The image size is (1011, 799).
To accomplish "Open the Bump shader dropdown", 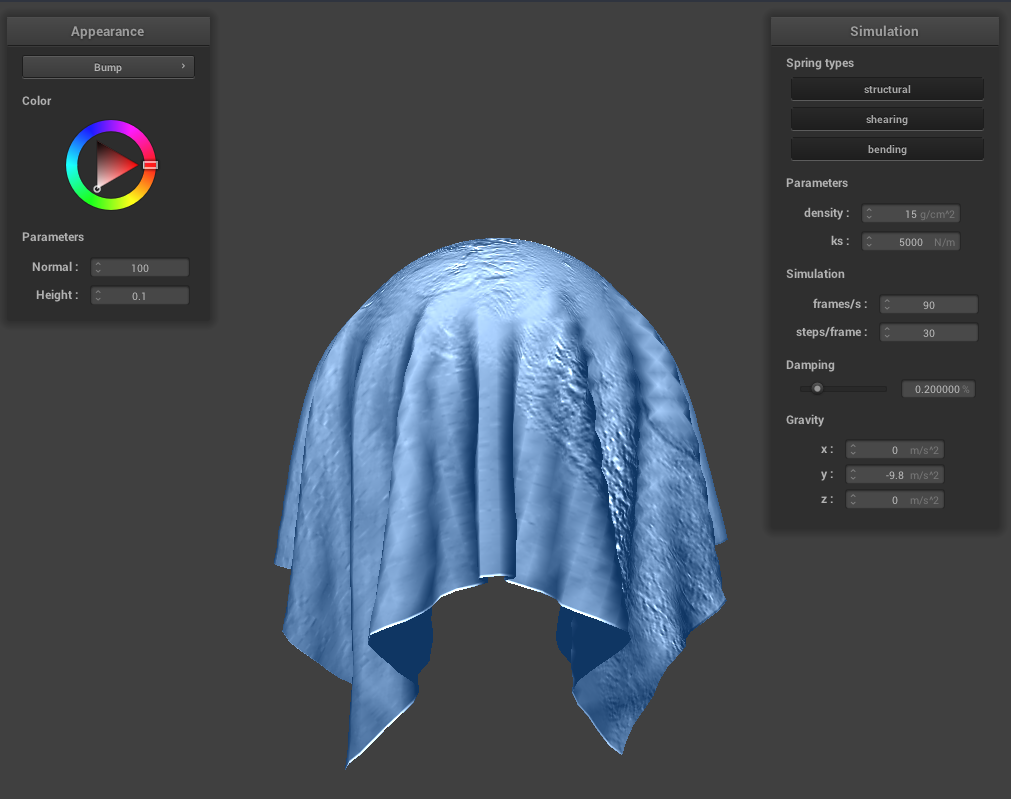I will coord(108,67).
